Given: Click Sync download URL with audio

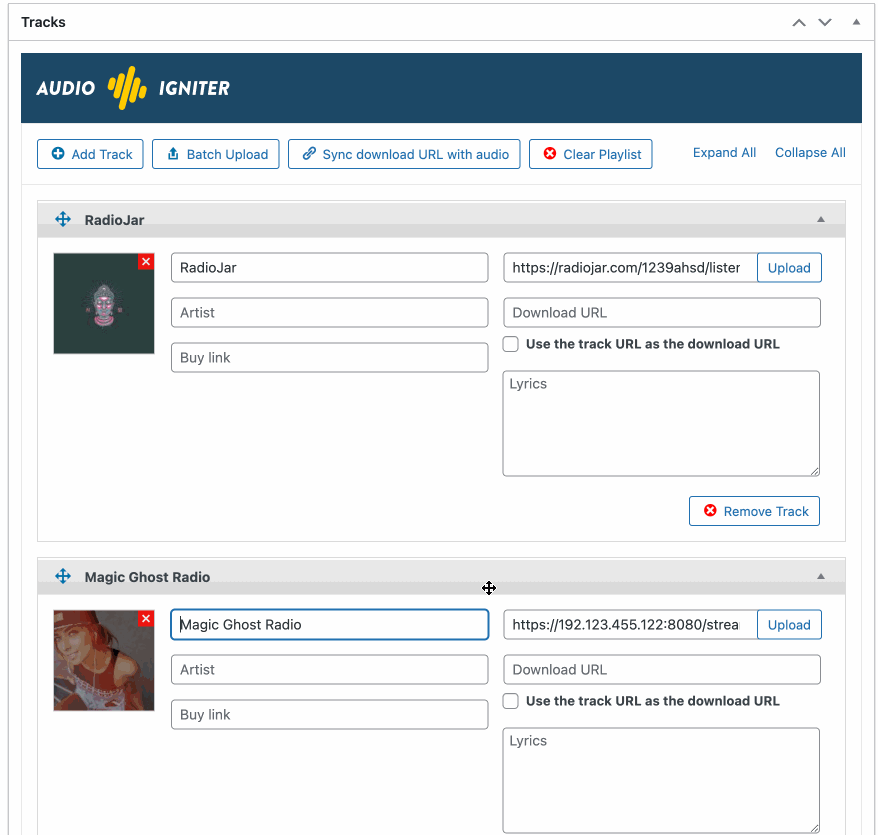Looking at the screenshot, I should pyautogui.click(x=404, y=154).
